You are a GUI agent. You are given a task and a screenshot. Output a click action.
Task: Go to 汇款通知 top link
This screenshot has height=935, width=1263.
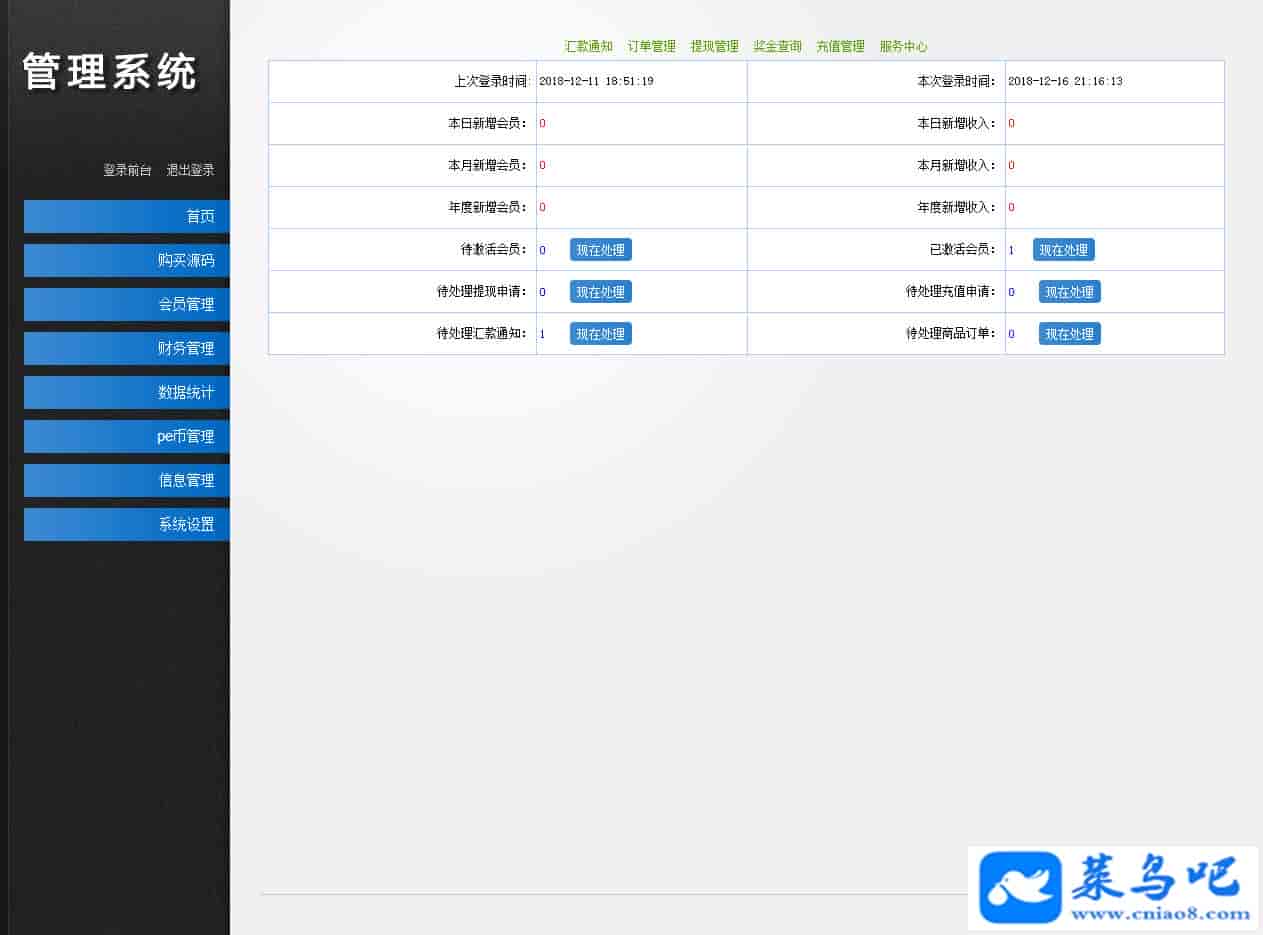pyautogui.click(x=589, y=46)
